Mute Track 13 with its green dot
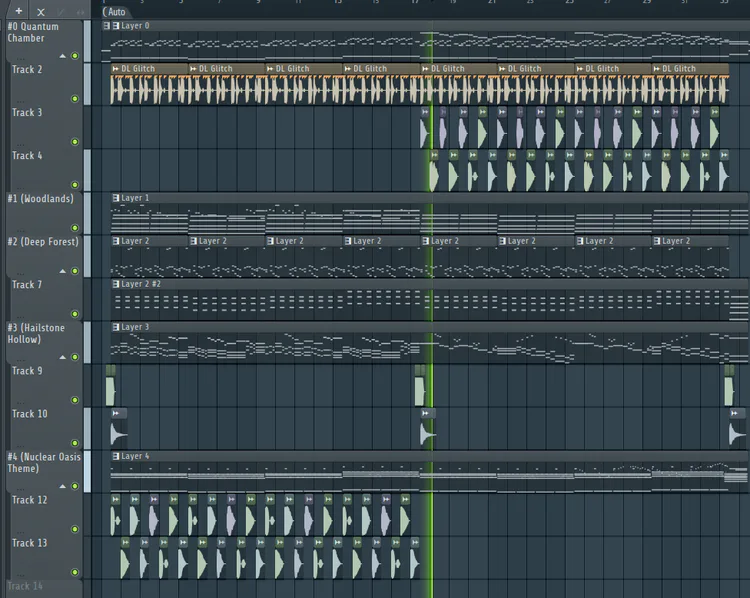The image size is (750, 598). coord(75,572)
